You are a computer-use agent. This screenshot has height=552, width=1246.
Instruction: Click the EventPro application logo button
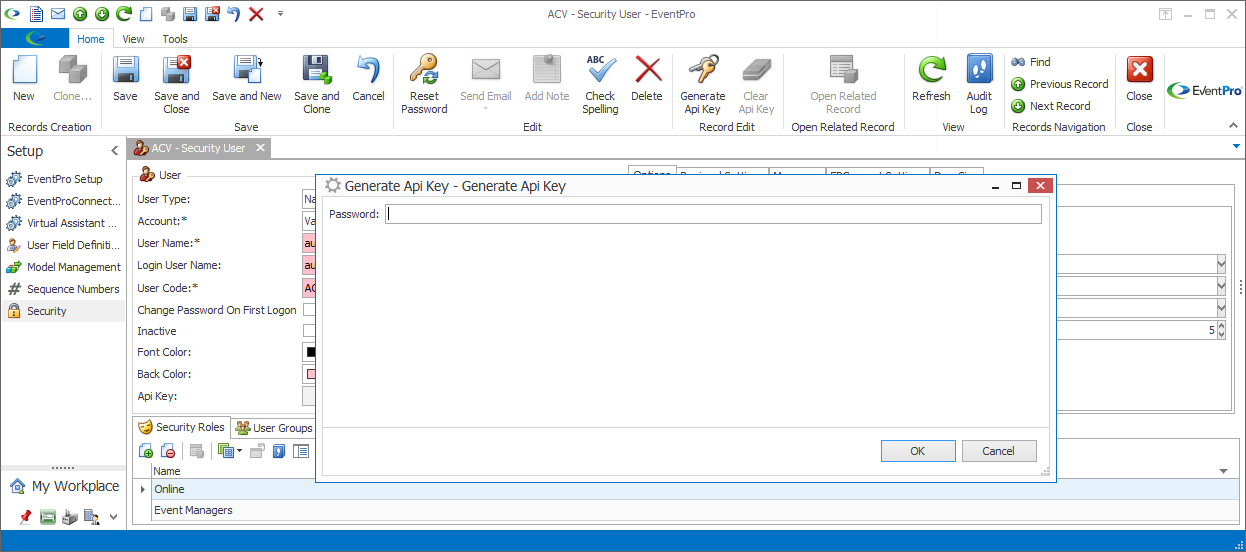(35, 39)
